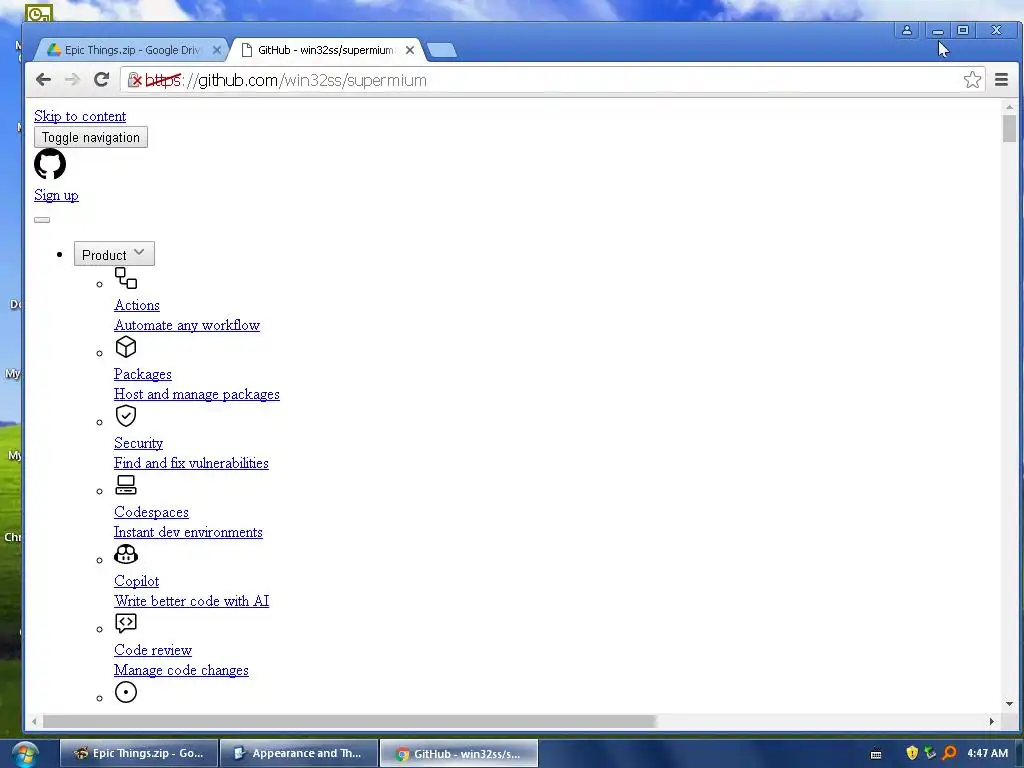This screenshot has height=768, width=1024.
Task: Click the keyboard tray icon
Action: (x=876, y=754)
